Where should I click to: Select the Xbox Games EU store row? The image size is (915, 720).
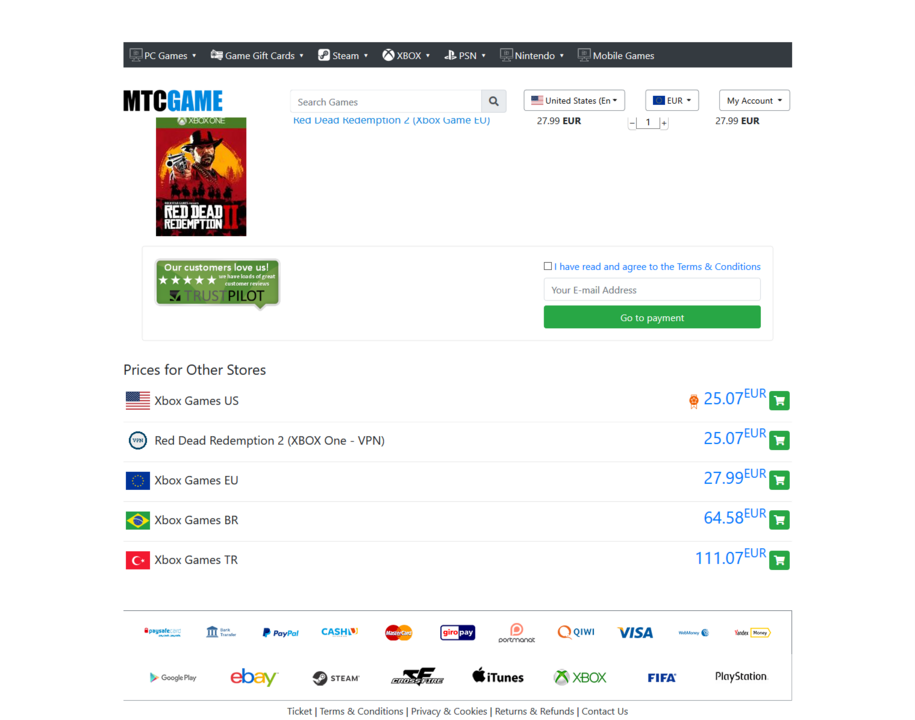coord(457,481)
